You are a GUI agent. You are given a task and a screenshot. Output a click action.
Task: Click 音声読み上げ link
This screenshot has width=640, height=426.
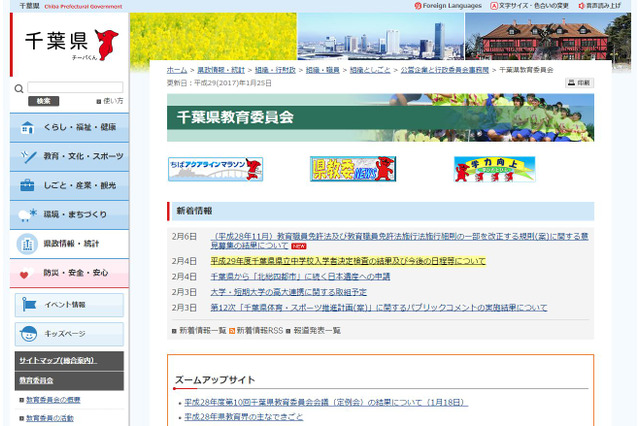pos(603,6)
